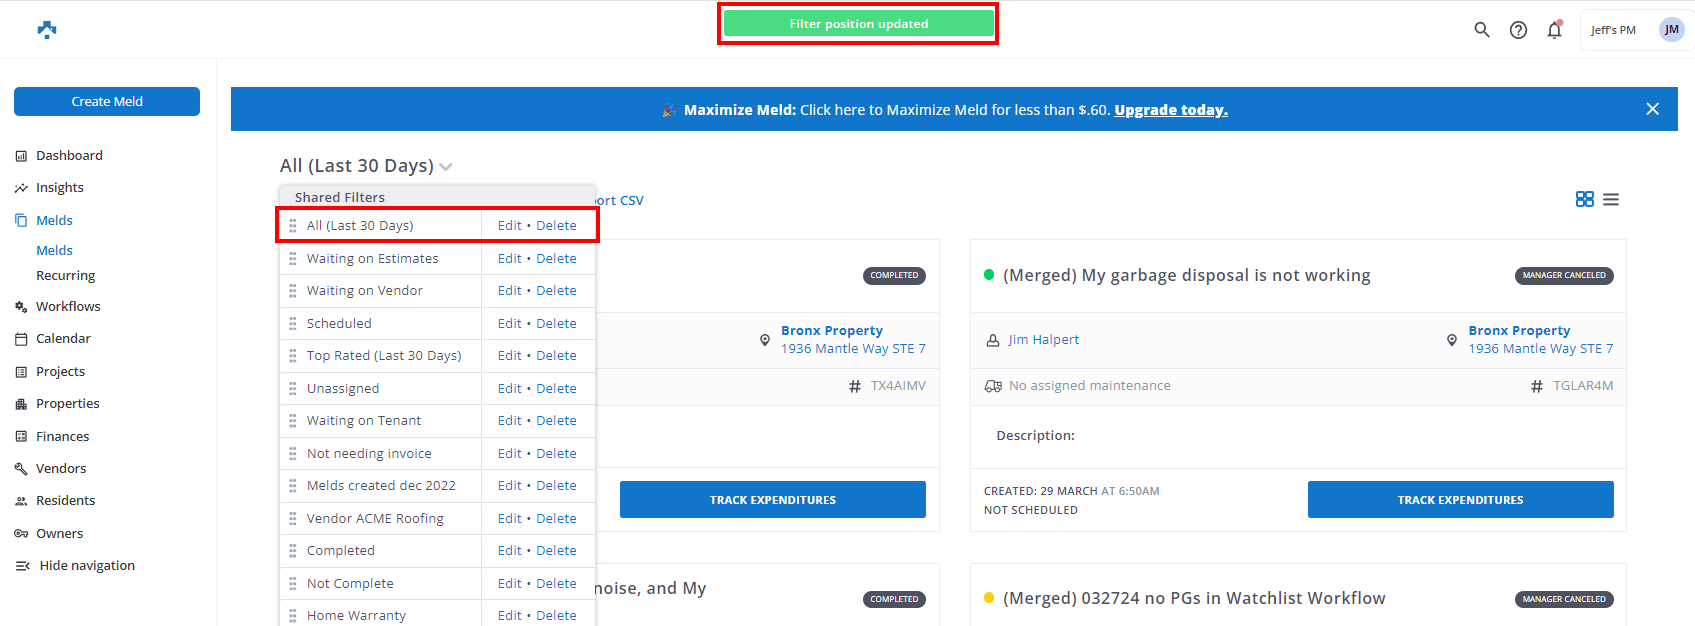Screen dimensions: 1695x626
Task: Click the Property Meld logo
Action: coord(47,30)
